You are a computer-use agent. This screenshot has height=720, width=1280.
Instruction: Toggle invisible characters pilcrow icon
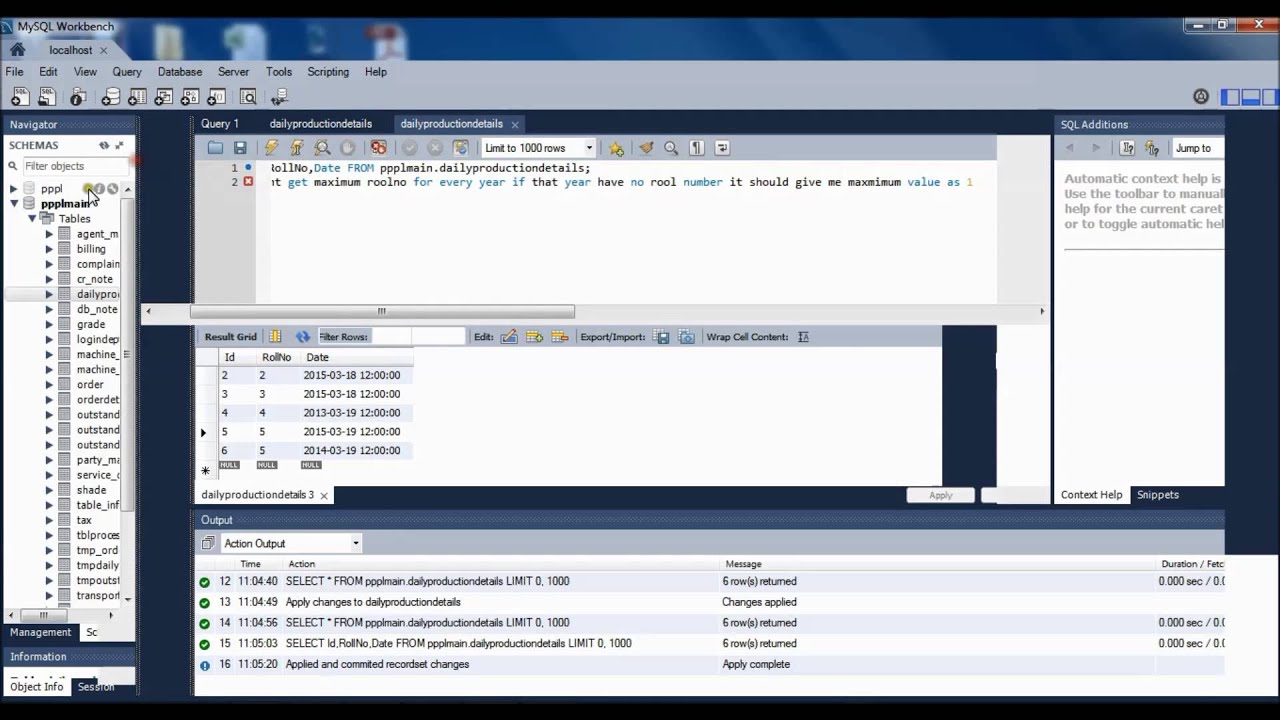click(696, 148)
